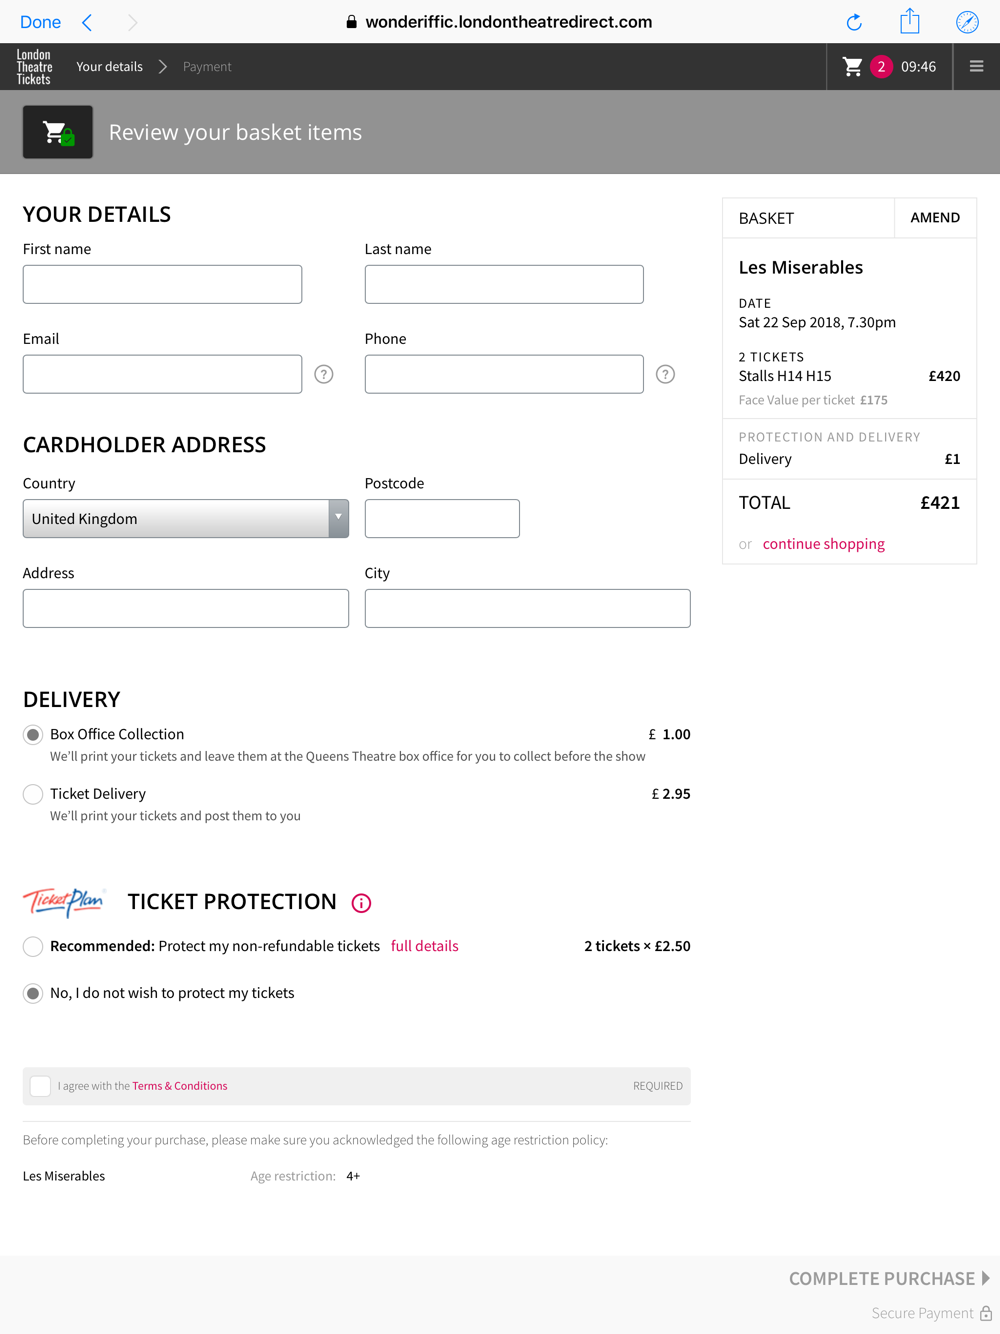Image resolution: width=1000 pixels, height=1334 pixels.
Task: Open ticket protection full details link
Action: coord(425,946)
